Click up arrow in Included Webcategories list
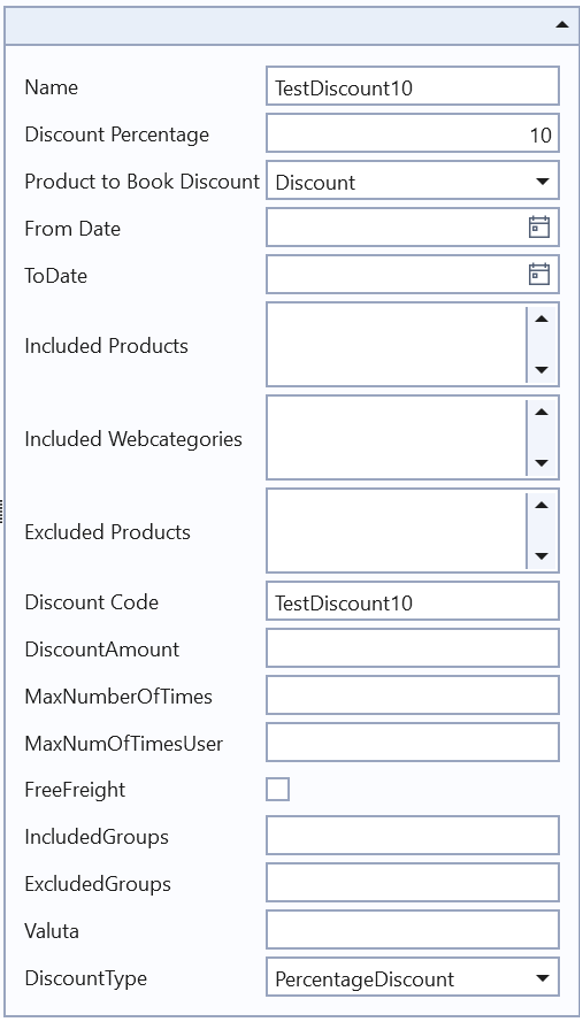Screen dimensions: 580x1018 [x=542, y=412]
